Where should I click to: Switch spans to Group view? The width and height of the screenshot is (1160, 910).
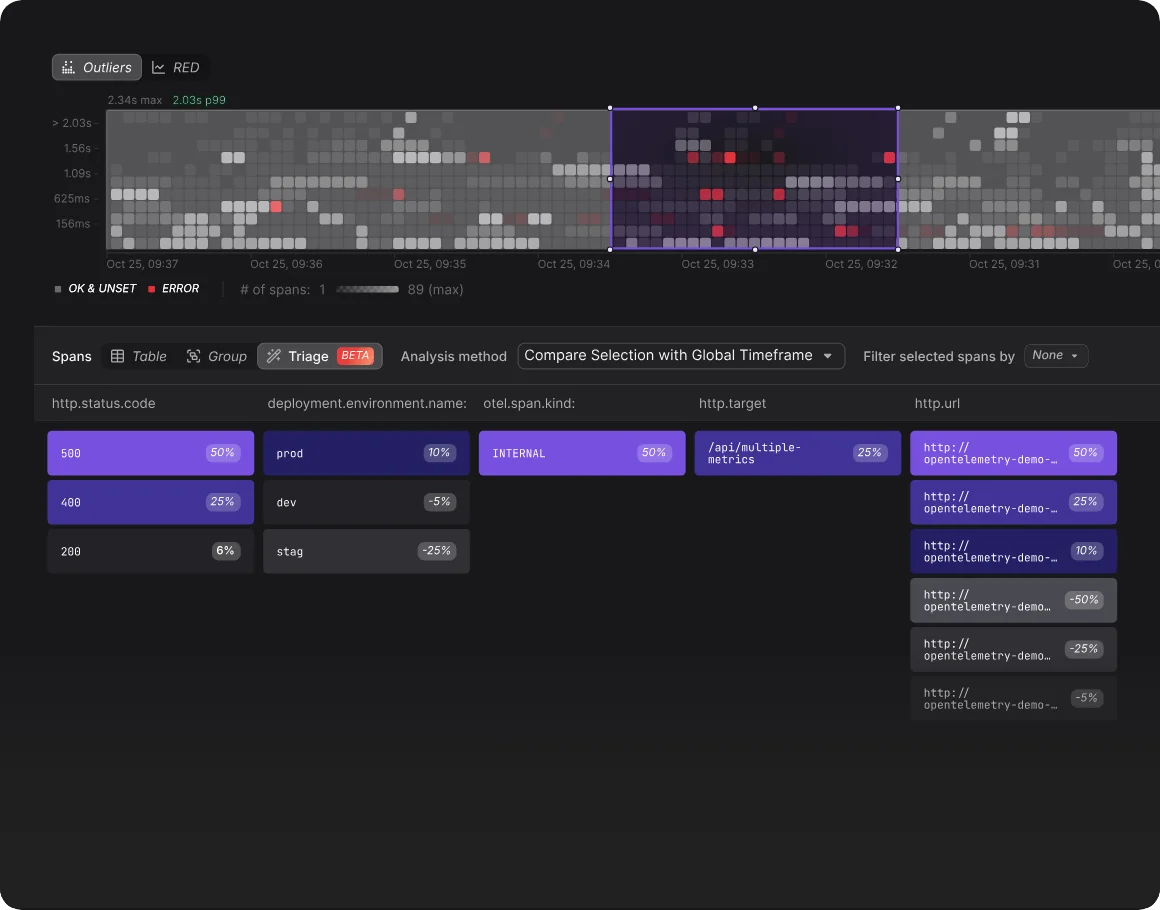(216, 356)
